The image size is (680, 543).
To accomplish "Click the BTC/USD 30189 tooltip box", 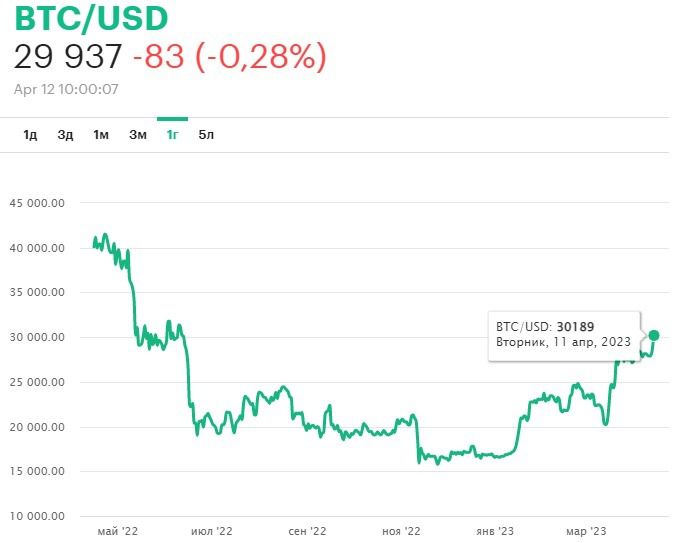I will pos(563,334).
